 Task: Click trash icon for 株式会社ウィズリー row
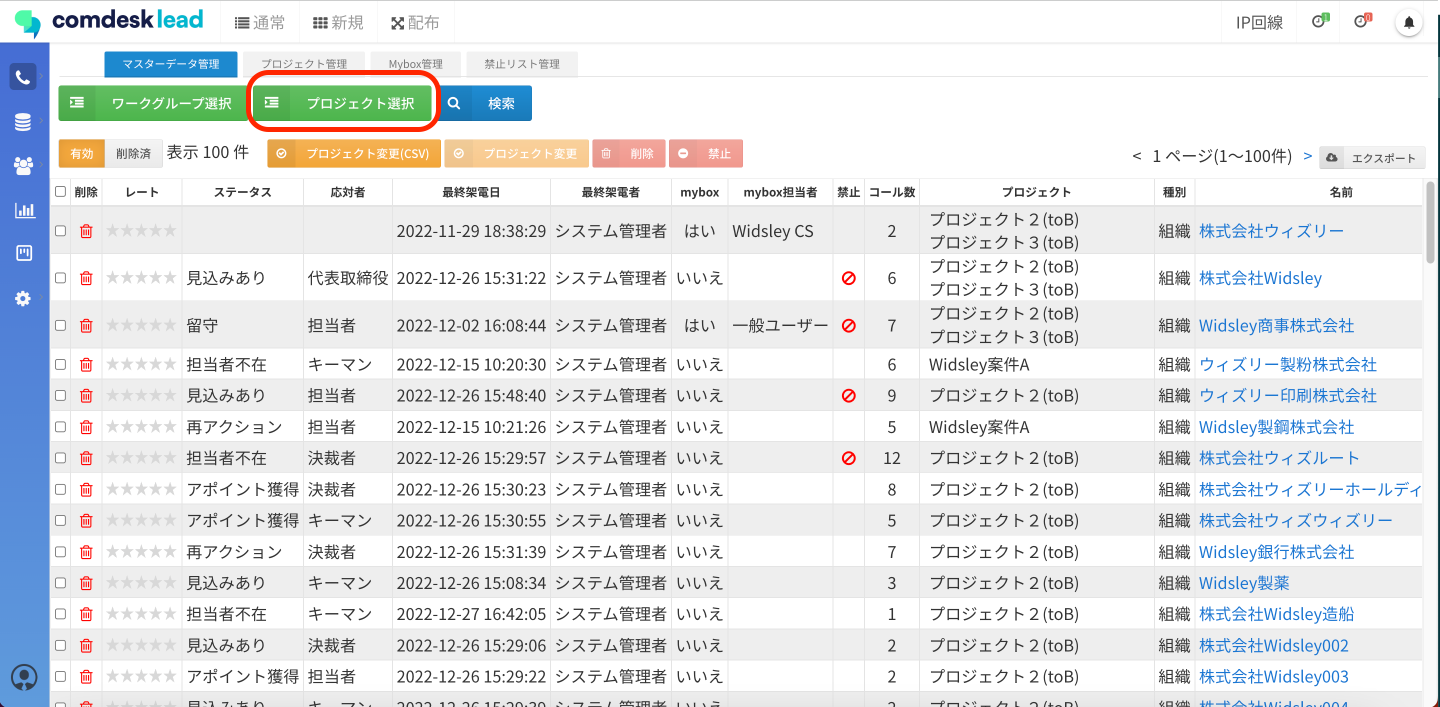[x=86, y=231]
